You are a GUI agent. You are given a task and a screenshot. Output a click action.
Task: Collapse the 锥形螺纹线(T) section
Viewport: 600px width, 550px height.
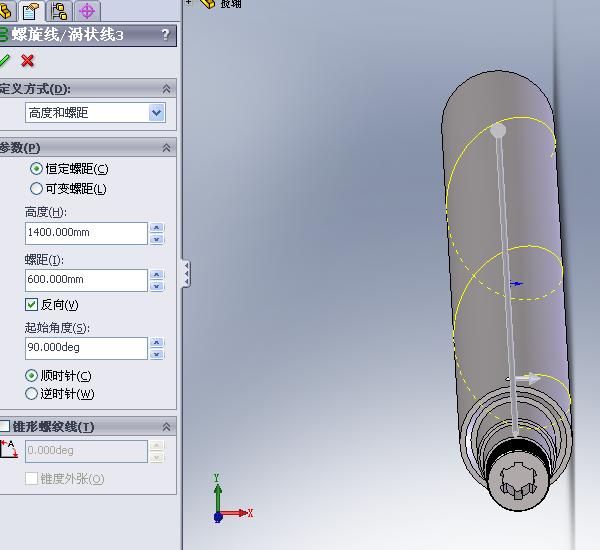pos(166,427)
